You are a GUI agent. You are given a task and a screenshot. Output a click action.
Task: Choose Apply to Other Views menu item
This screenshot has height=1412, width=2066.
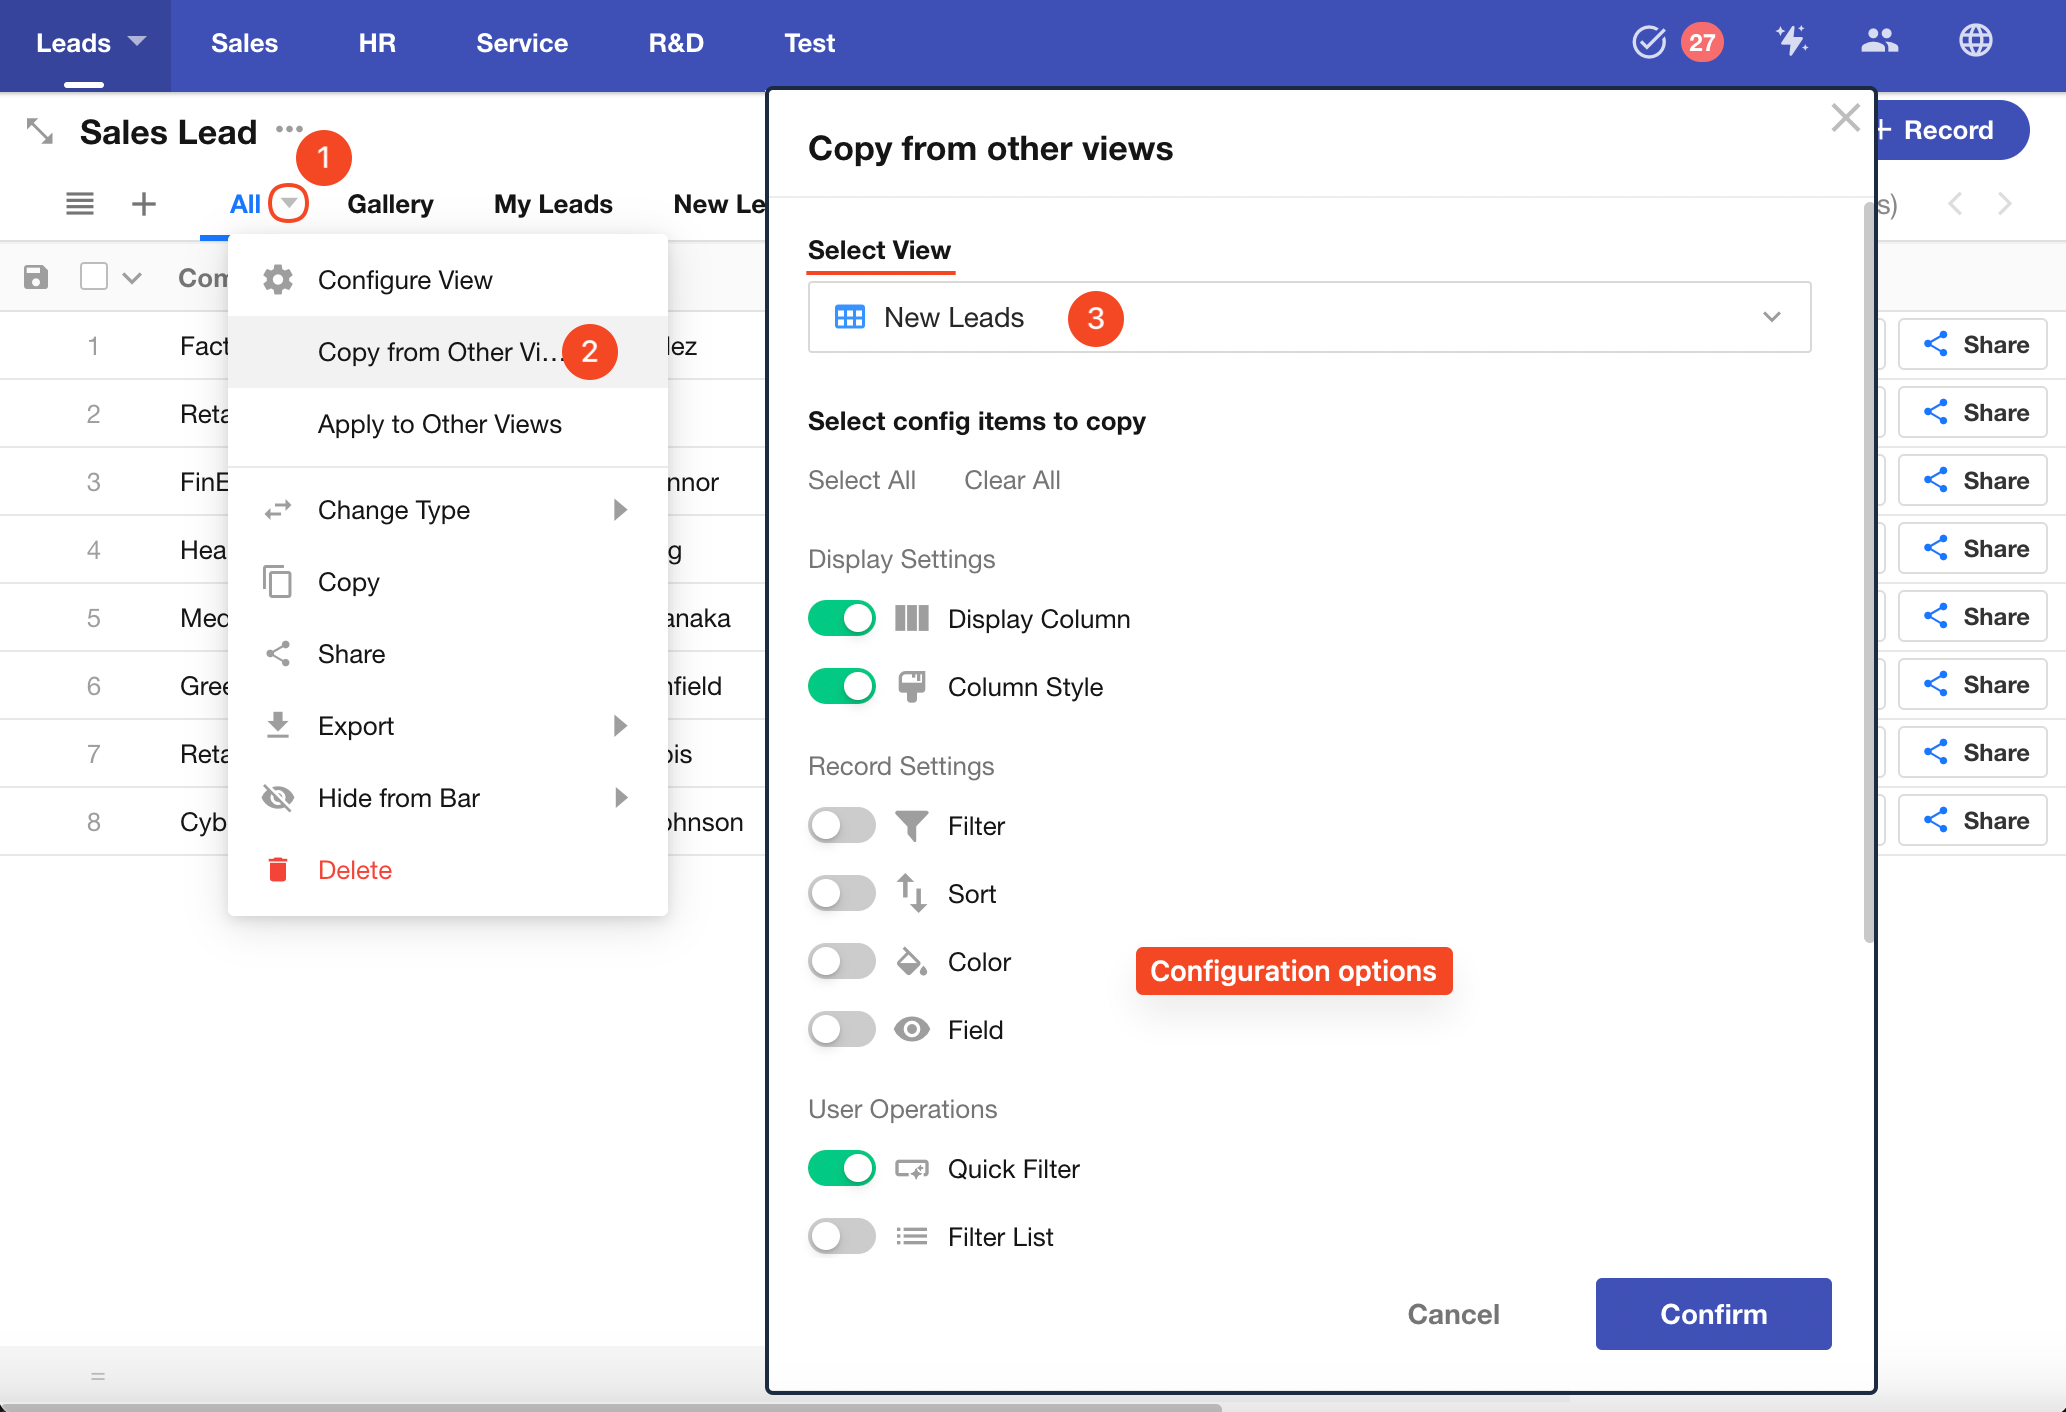(439, 424)
